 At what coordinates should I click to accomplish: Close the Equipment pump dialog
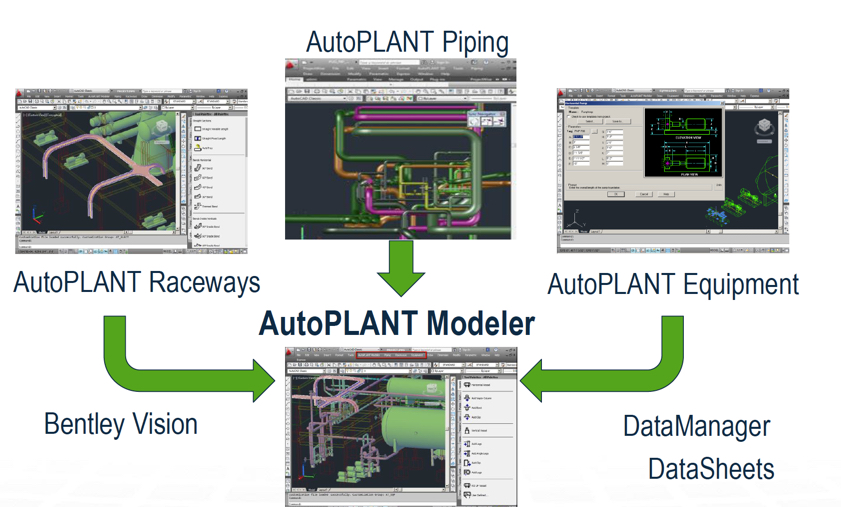[x=722, y=103]
